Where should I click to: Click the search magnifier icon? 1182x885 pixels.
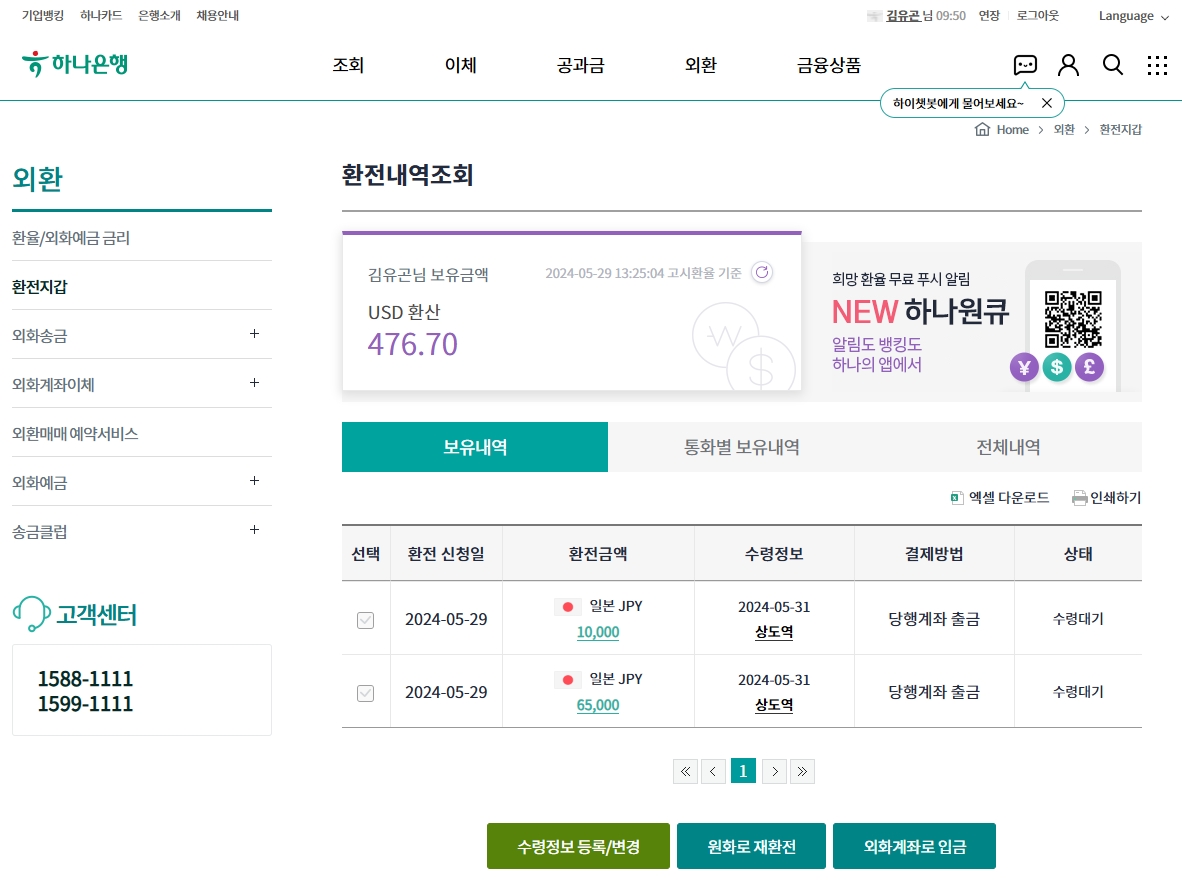point(1113,64)
